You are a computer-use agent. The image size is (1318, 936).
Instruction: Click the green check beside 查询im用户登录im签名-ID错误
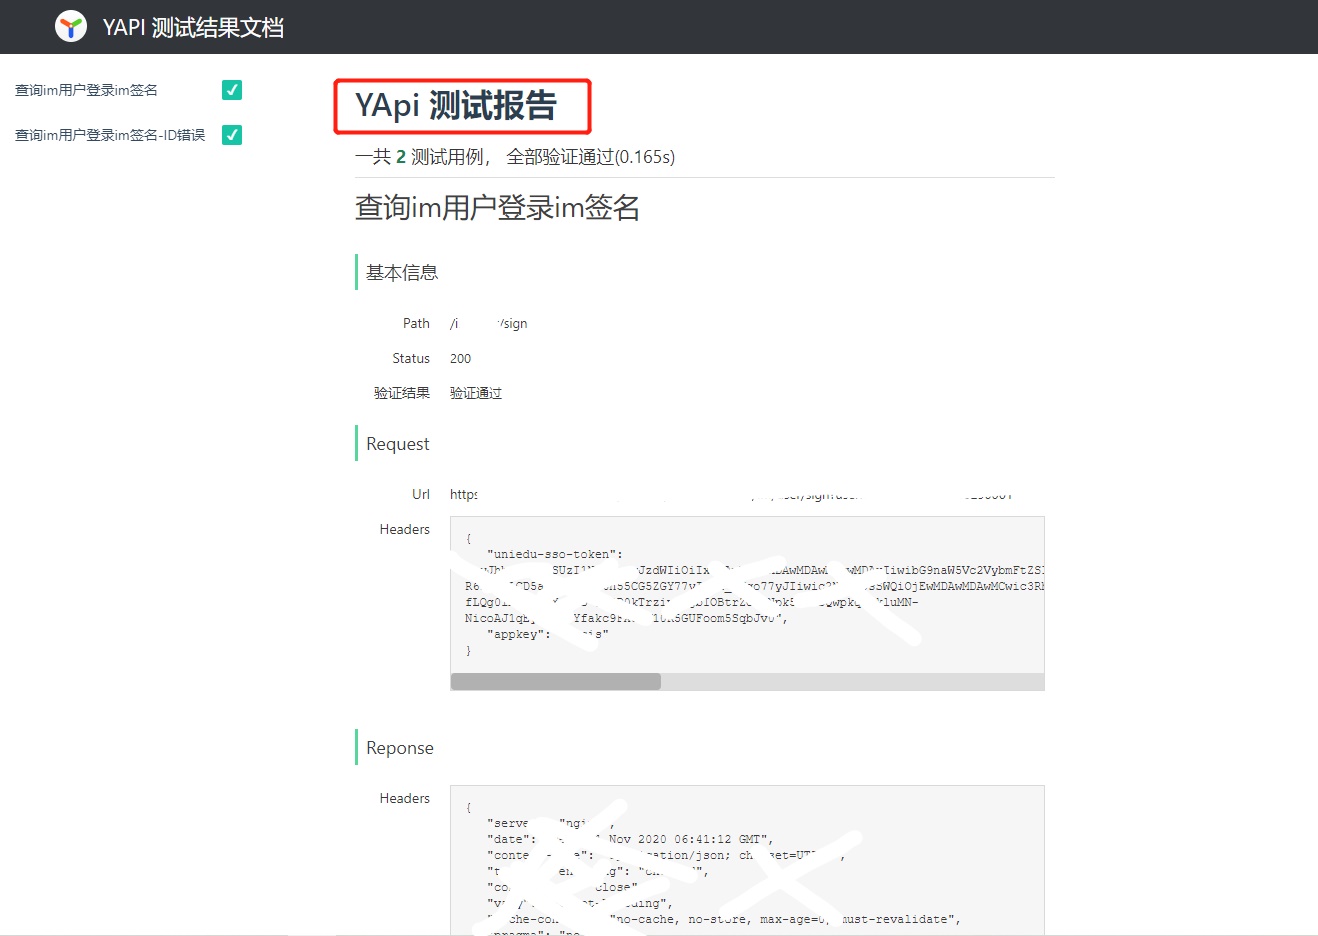pos(232,135)
